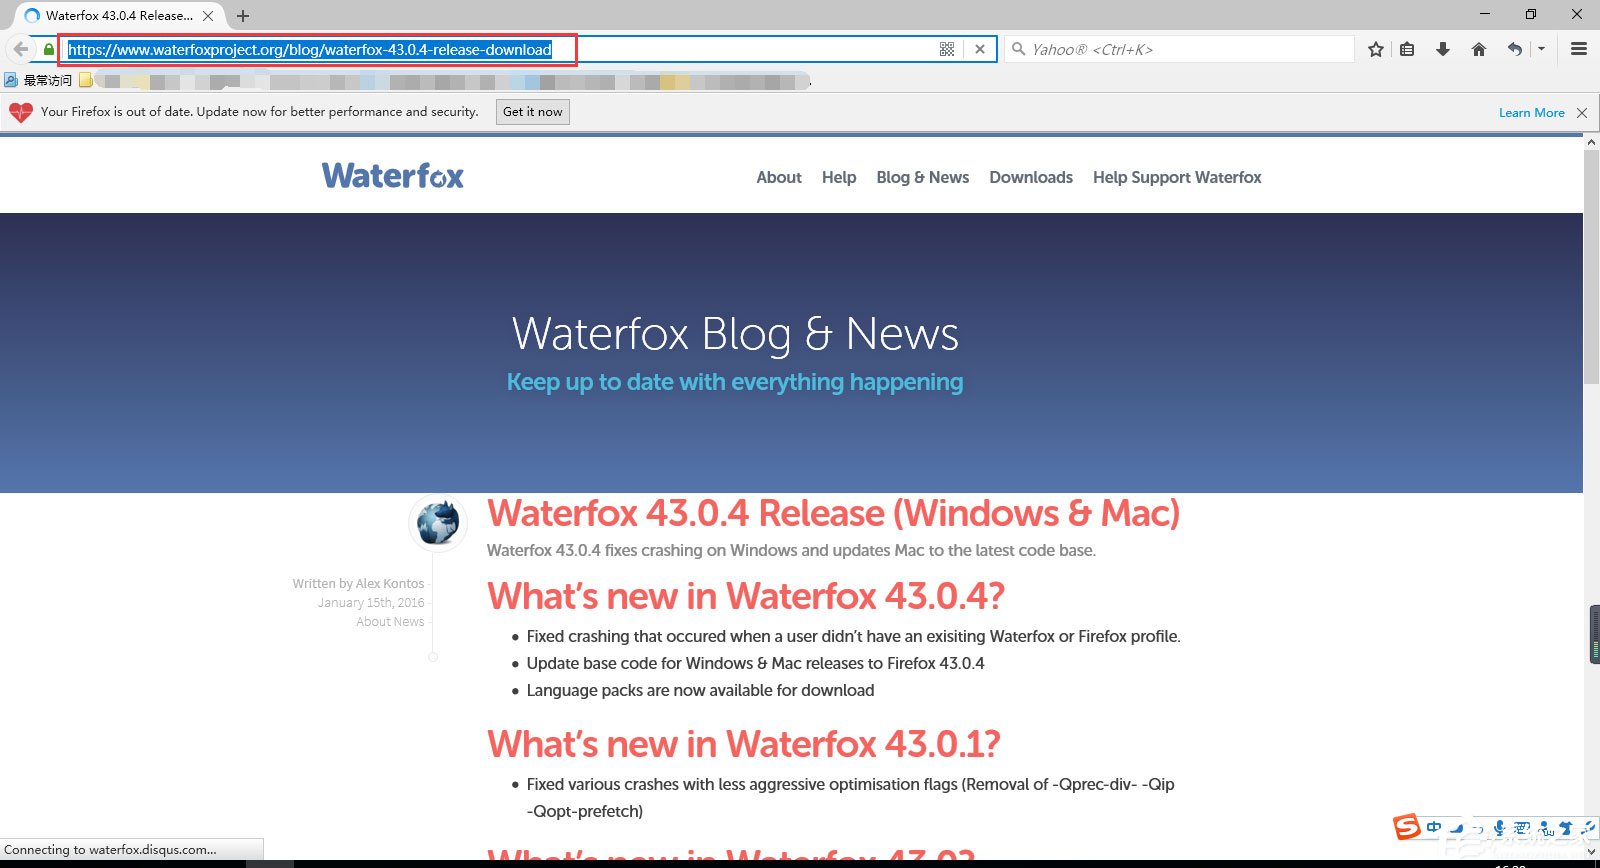The image size is (1600, 868).
Task: Go to the home page icon
Action: (x=1479, y=49)
